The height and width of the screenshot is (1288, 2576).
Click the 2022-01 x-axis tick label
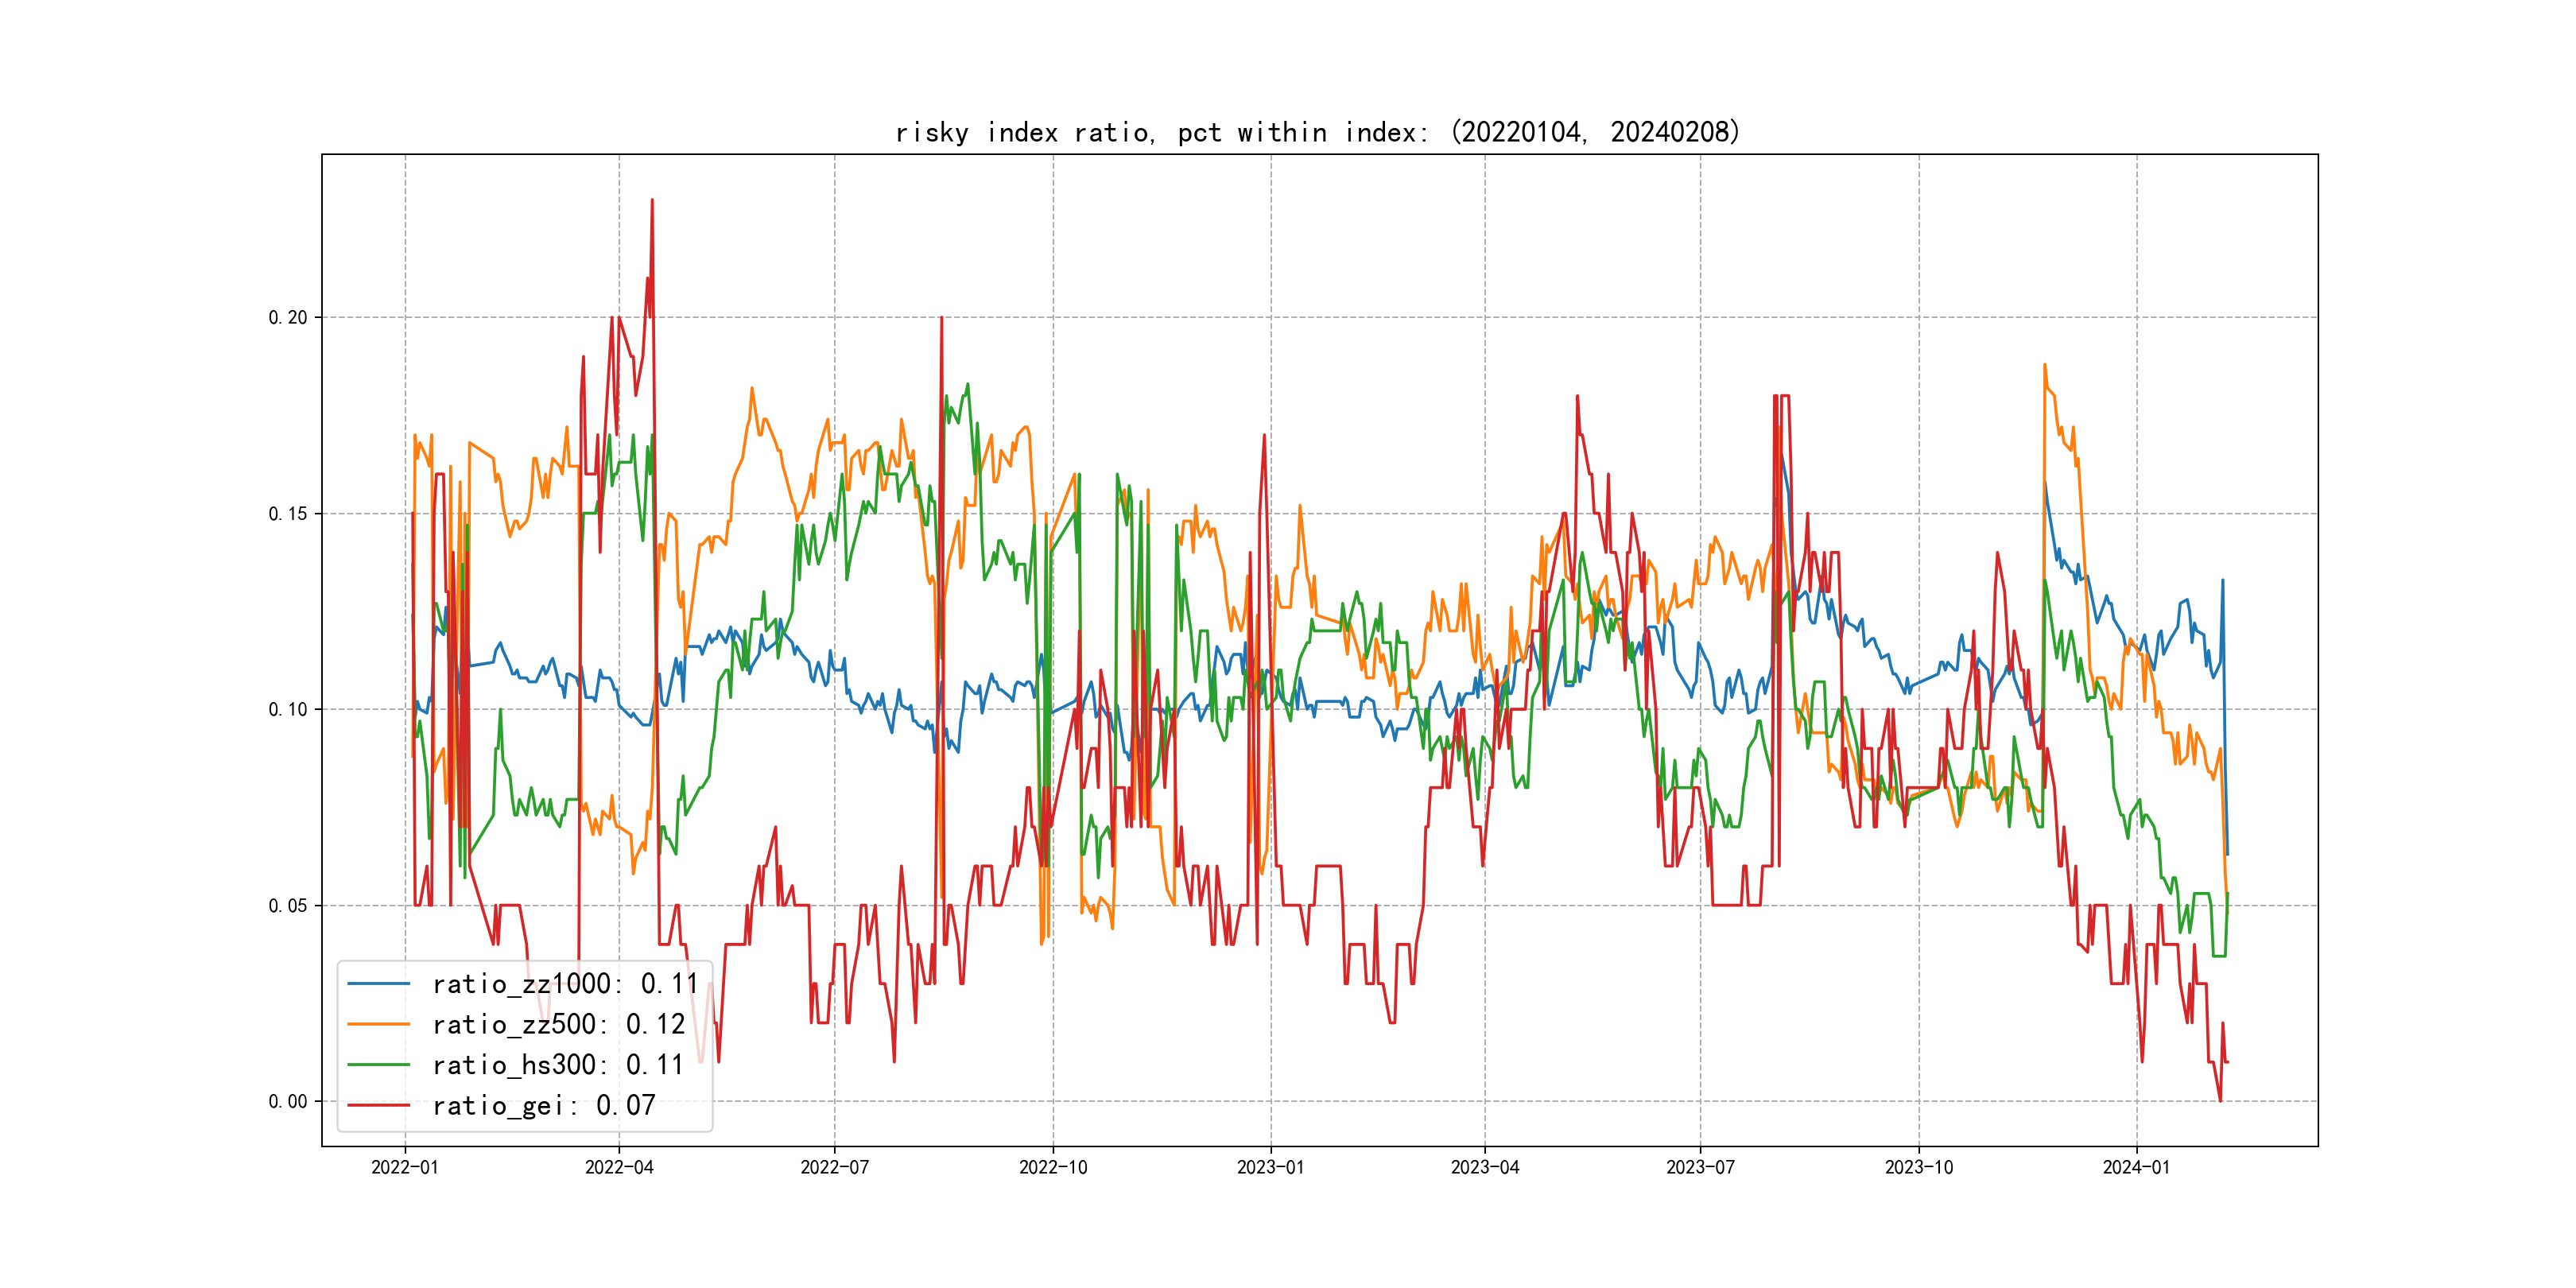405,1167
